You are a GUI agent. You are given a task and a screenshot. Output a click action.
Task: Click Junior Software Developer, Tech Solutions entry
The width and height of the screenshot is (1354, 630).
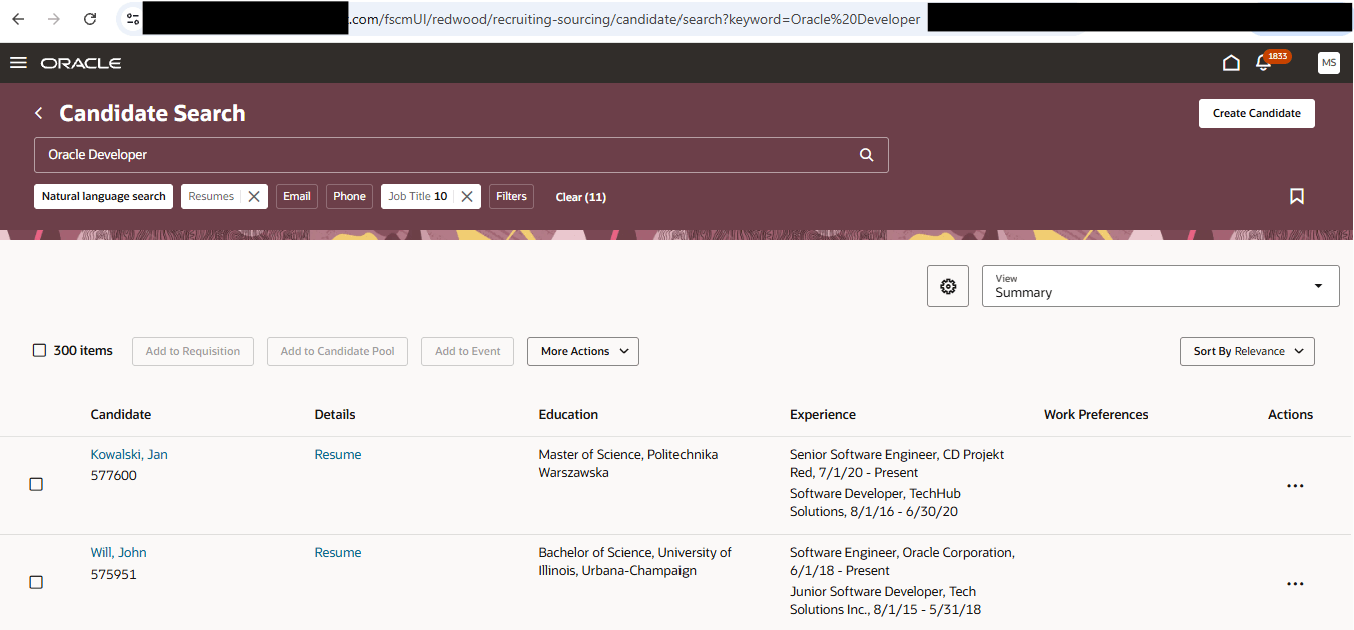(x=887, y=600)
